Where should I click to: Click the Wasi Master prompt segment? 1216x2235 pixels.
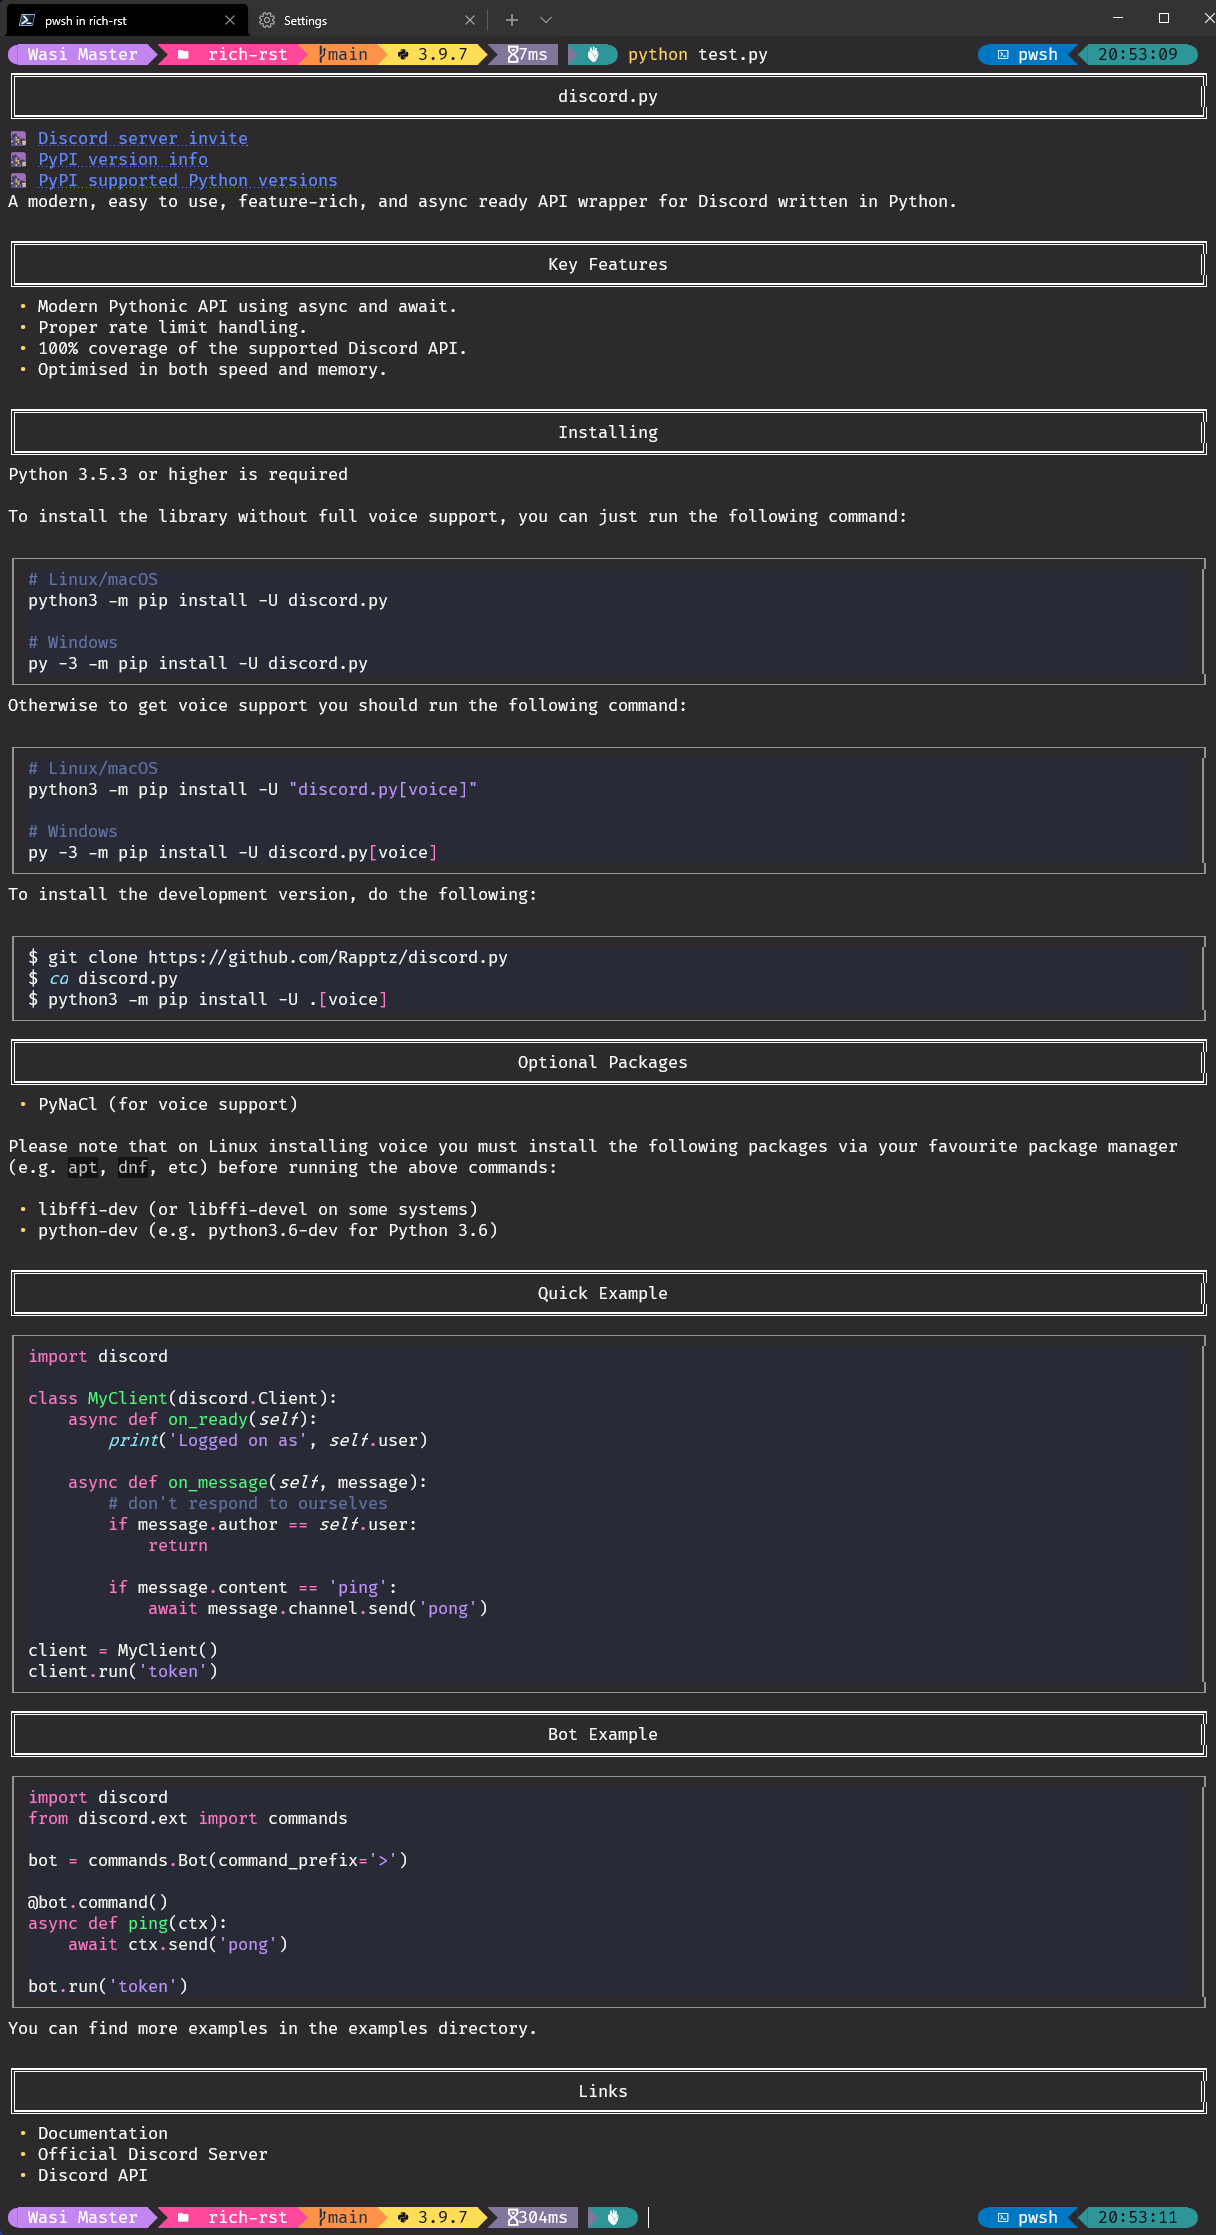[x=80, y=55]
